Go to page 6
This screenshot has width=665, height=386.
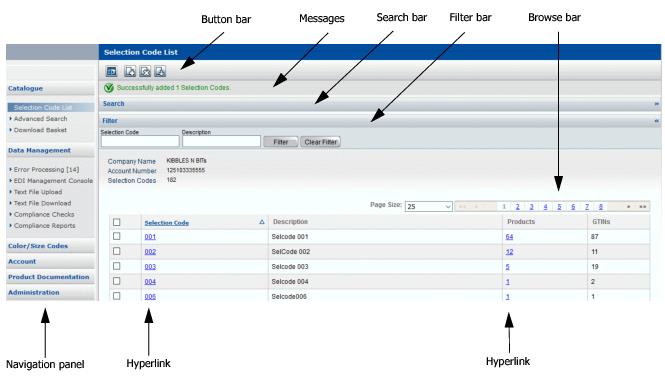pos(573,207)
